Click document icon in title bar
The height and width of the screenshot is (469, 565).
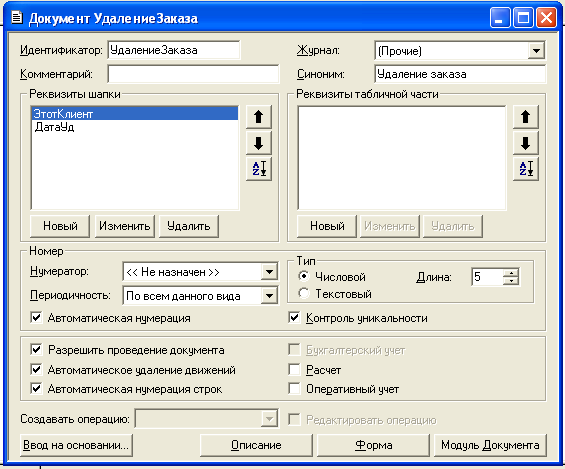coord(17,17)
